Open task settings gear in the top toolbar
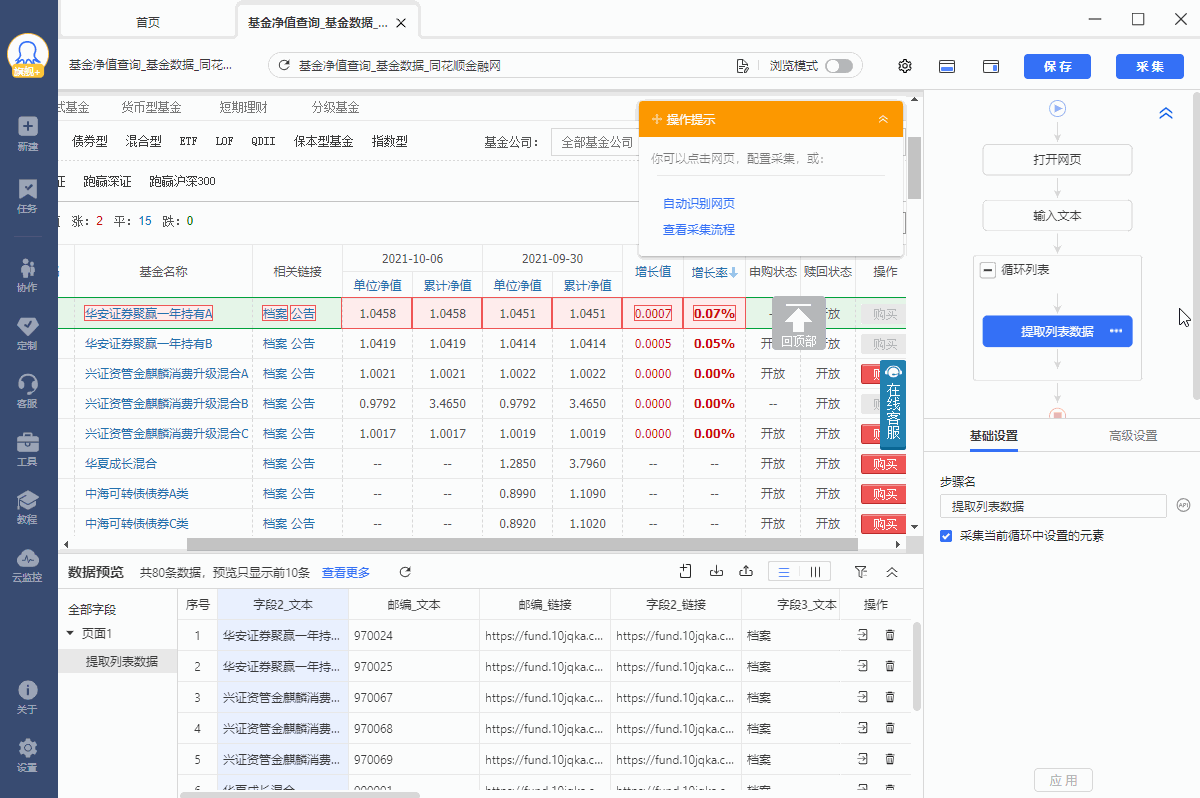This screenshot has height=798, width=1200. (x=905, y=66)
